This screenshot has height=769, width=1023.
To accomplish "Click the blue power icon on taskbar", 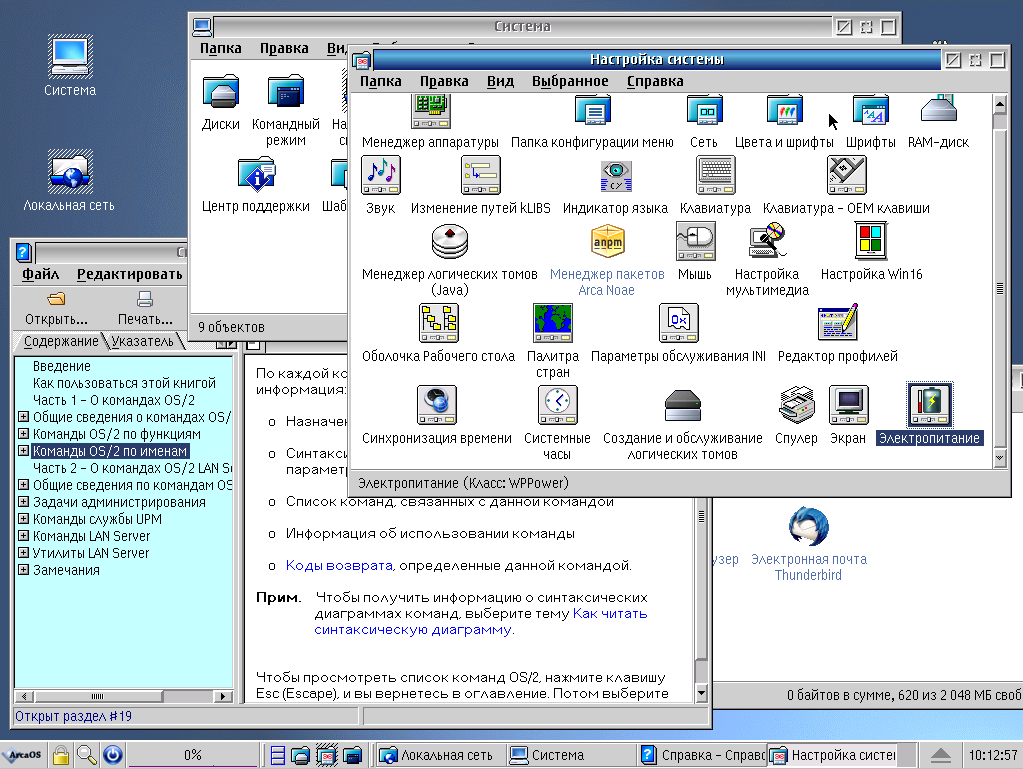I will point(113,755).
